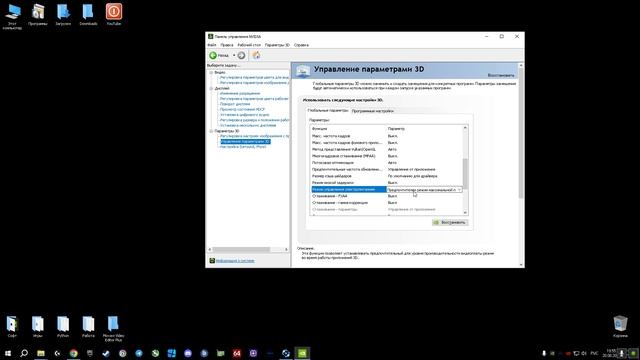Open File Explorer from the taskbar
This screenshot has width=640, height=360.
pyautogui.click(x=41, y=353)
